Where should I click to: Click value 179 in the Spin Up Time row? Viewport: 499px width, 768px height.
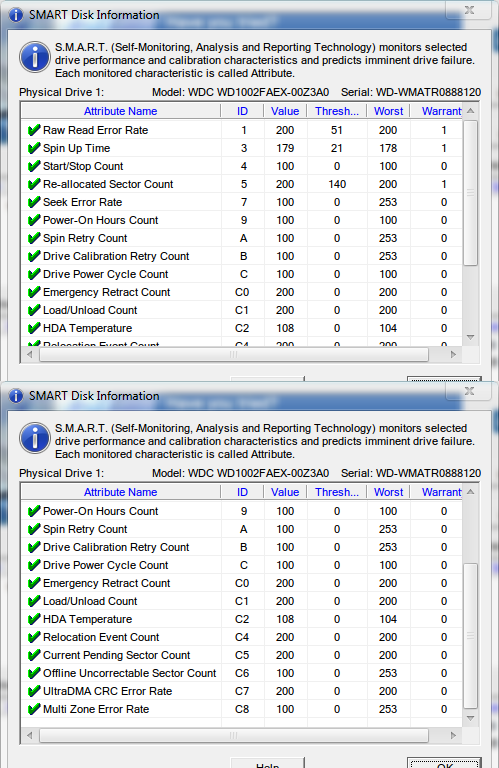[x=285, y=148]
